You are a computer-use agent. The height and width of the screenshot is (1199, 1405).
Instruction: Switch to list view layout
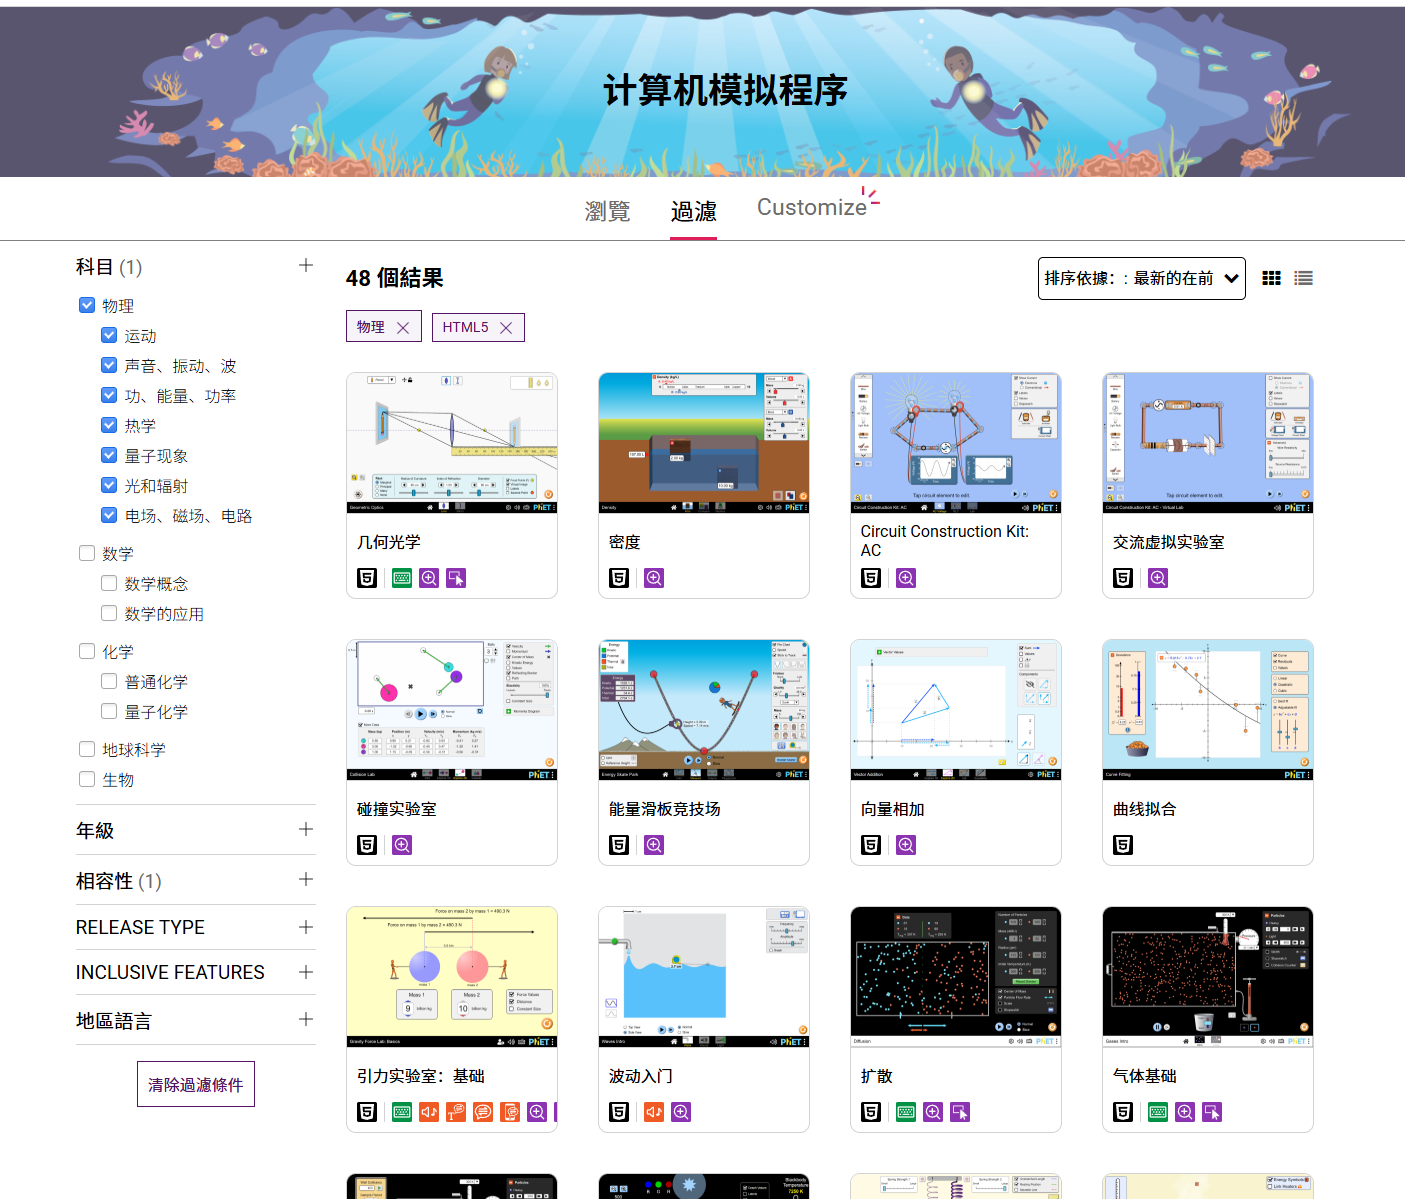point(1303,278)
